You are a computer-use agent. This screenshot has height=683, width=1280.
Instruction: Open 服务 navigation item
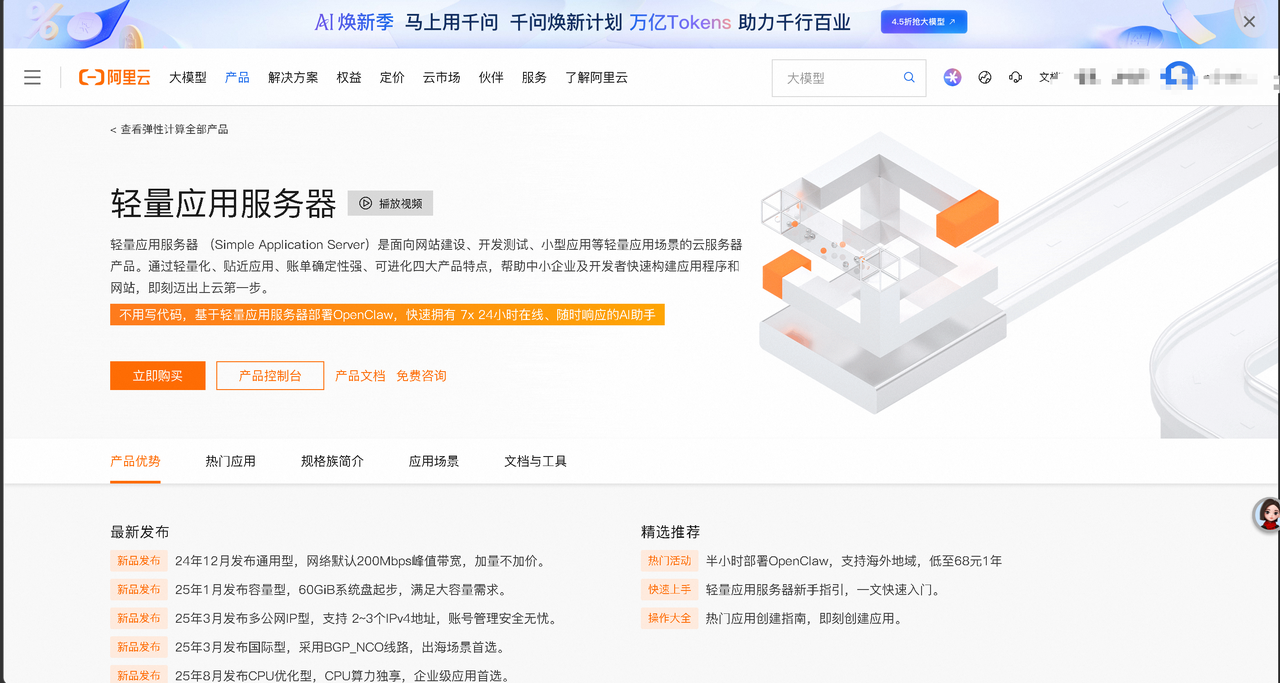tap(534, 77)
